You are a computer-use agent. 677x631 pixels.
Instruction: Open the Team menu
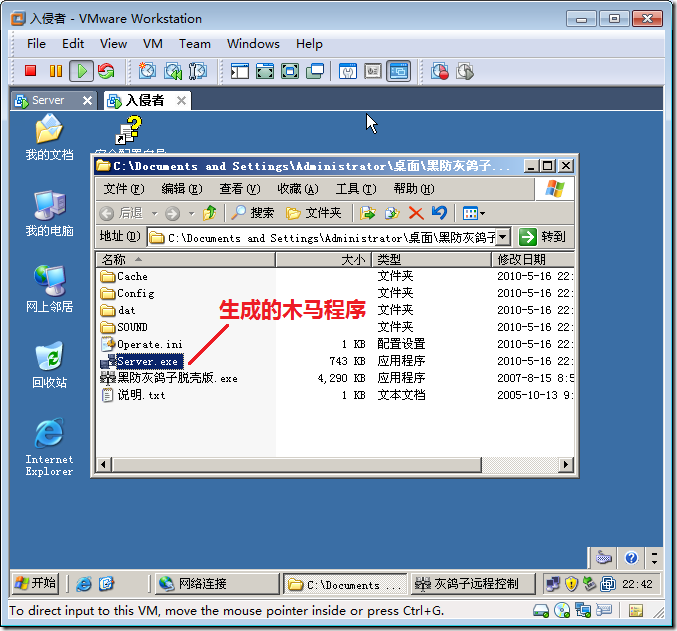click(195, 44)
